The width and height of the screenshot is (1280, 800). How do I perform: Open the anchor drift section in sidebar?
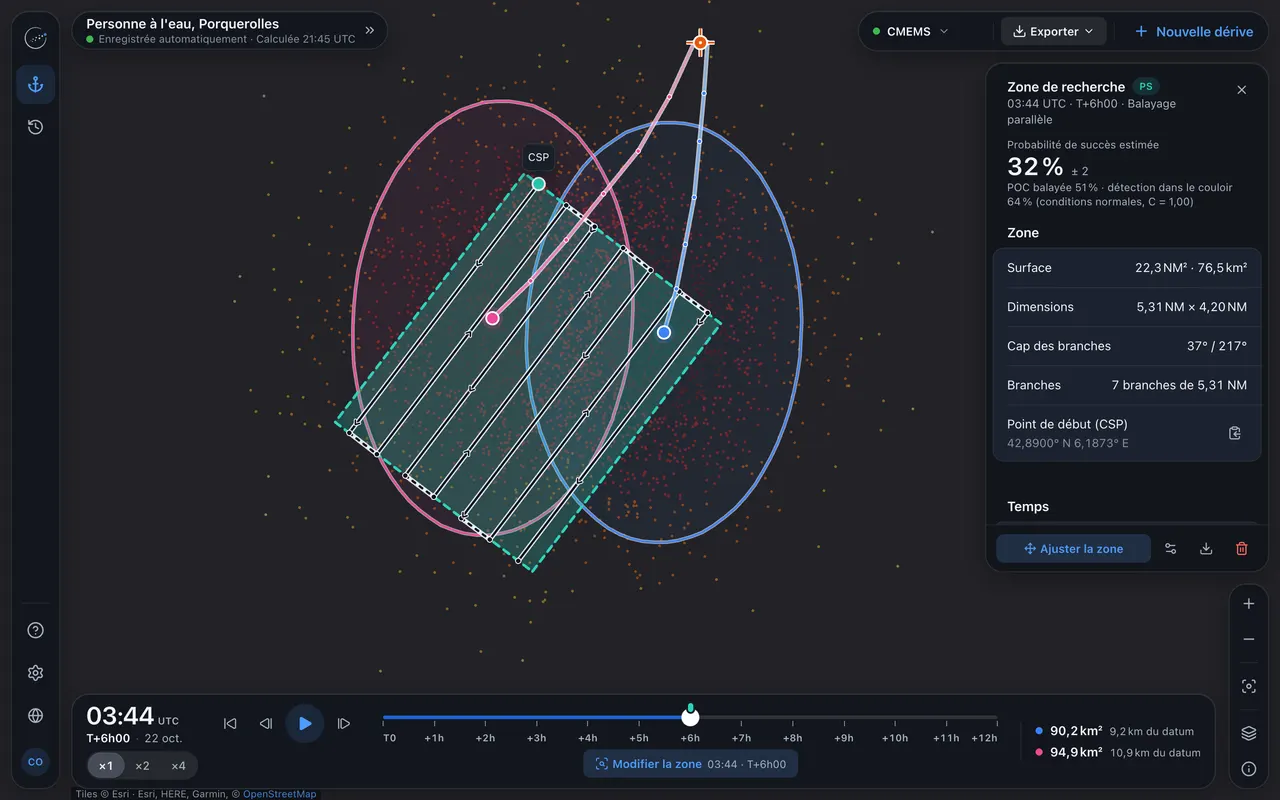coord(35,85)
